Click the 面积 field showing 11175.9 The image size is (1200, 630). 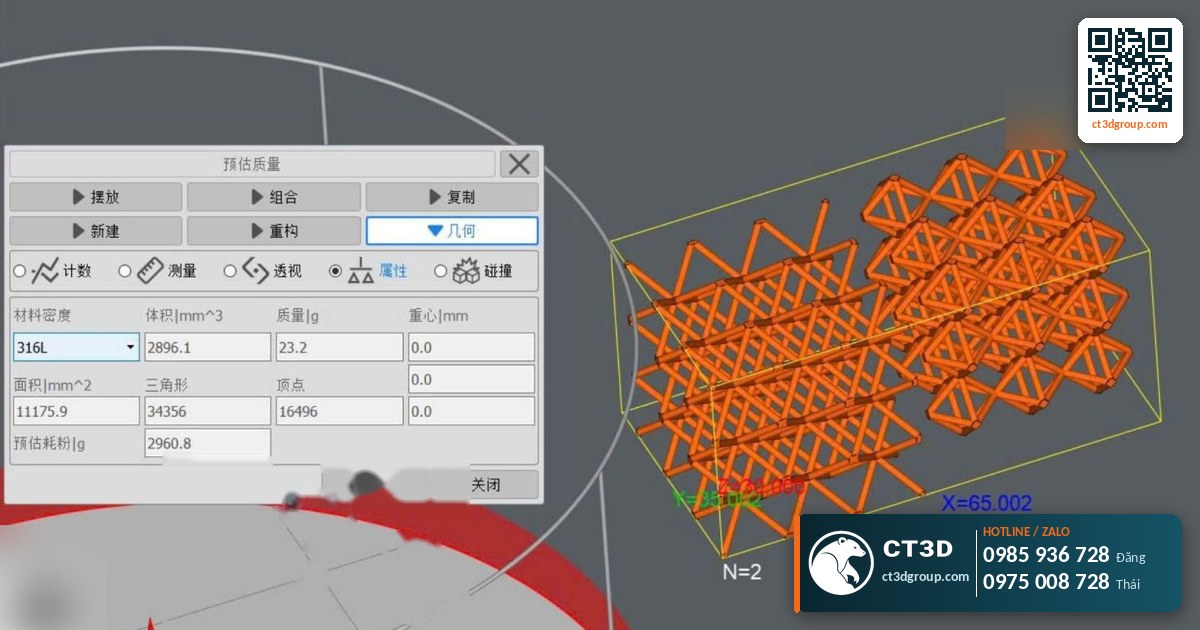pos(76,411)
